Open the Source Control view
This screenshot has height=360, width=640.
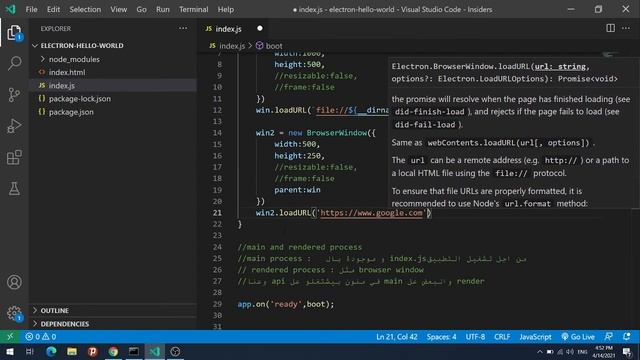coord(14,95)
